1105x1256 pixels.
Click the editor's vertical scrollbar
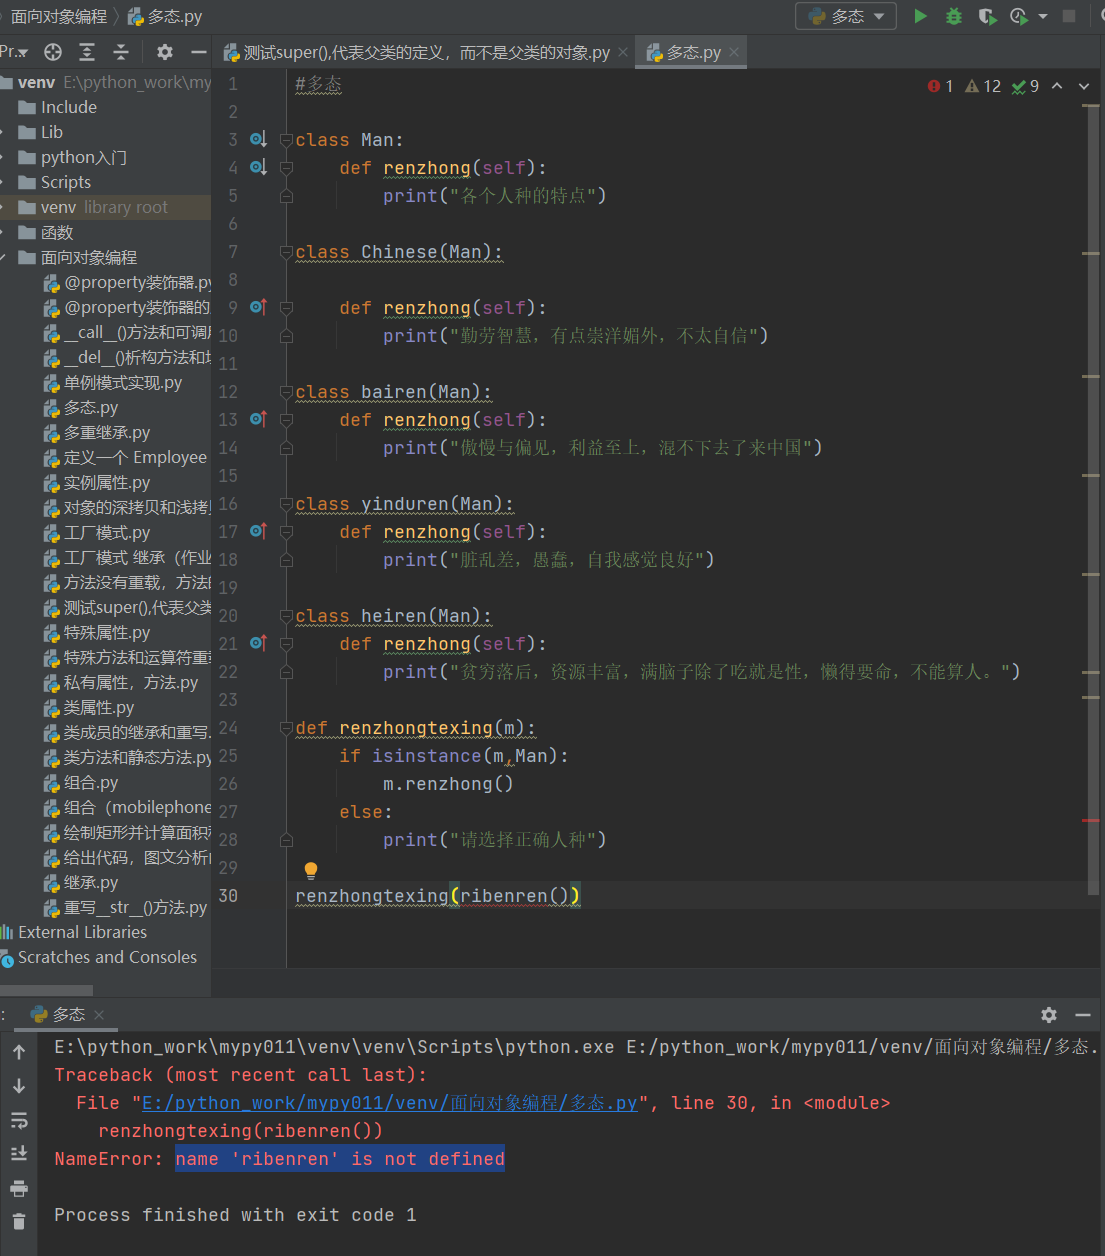(1093, 500)
